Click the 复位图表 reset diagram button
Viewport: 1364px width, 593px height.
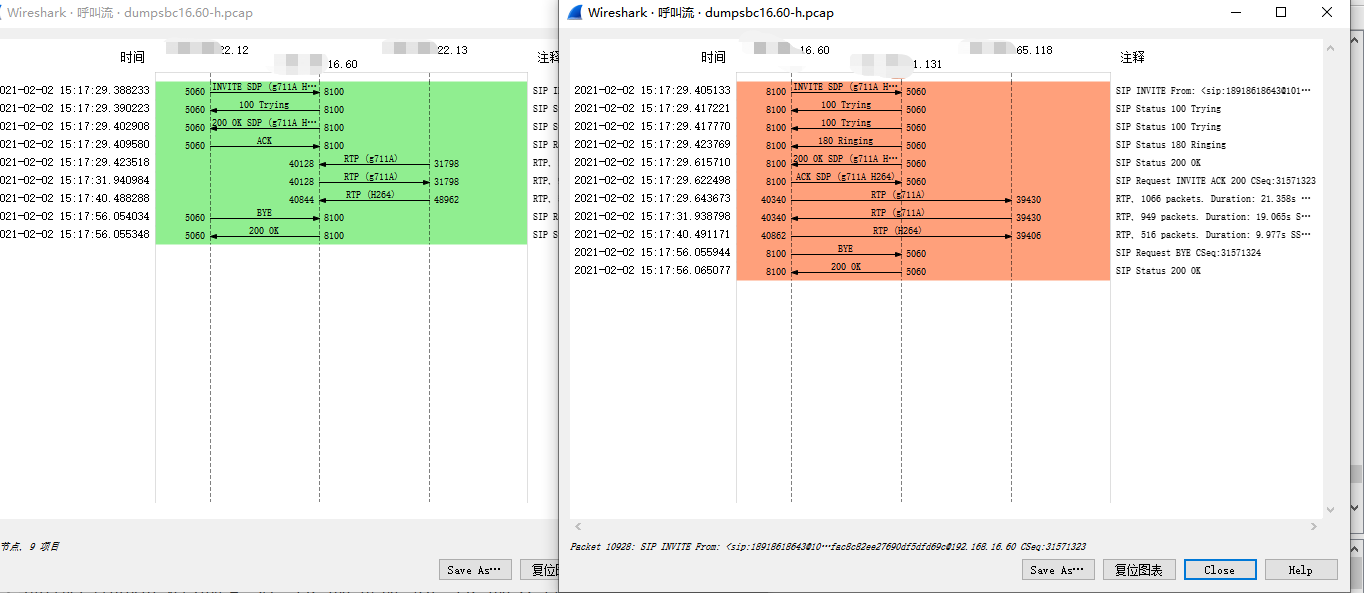click(1139, 569)
